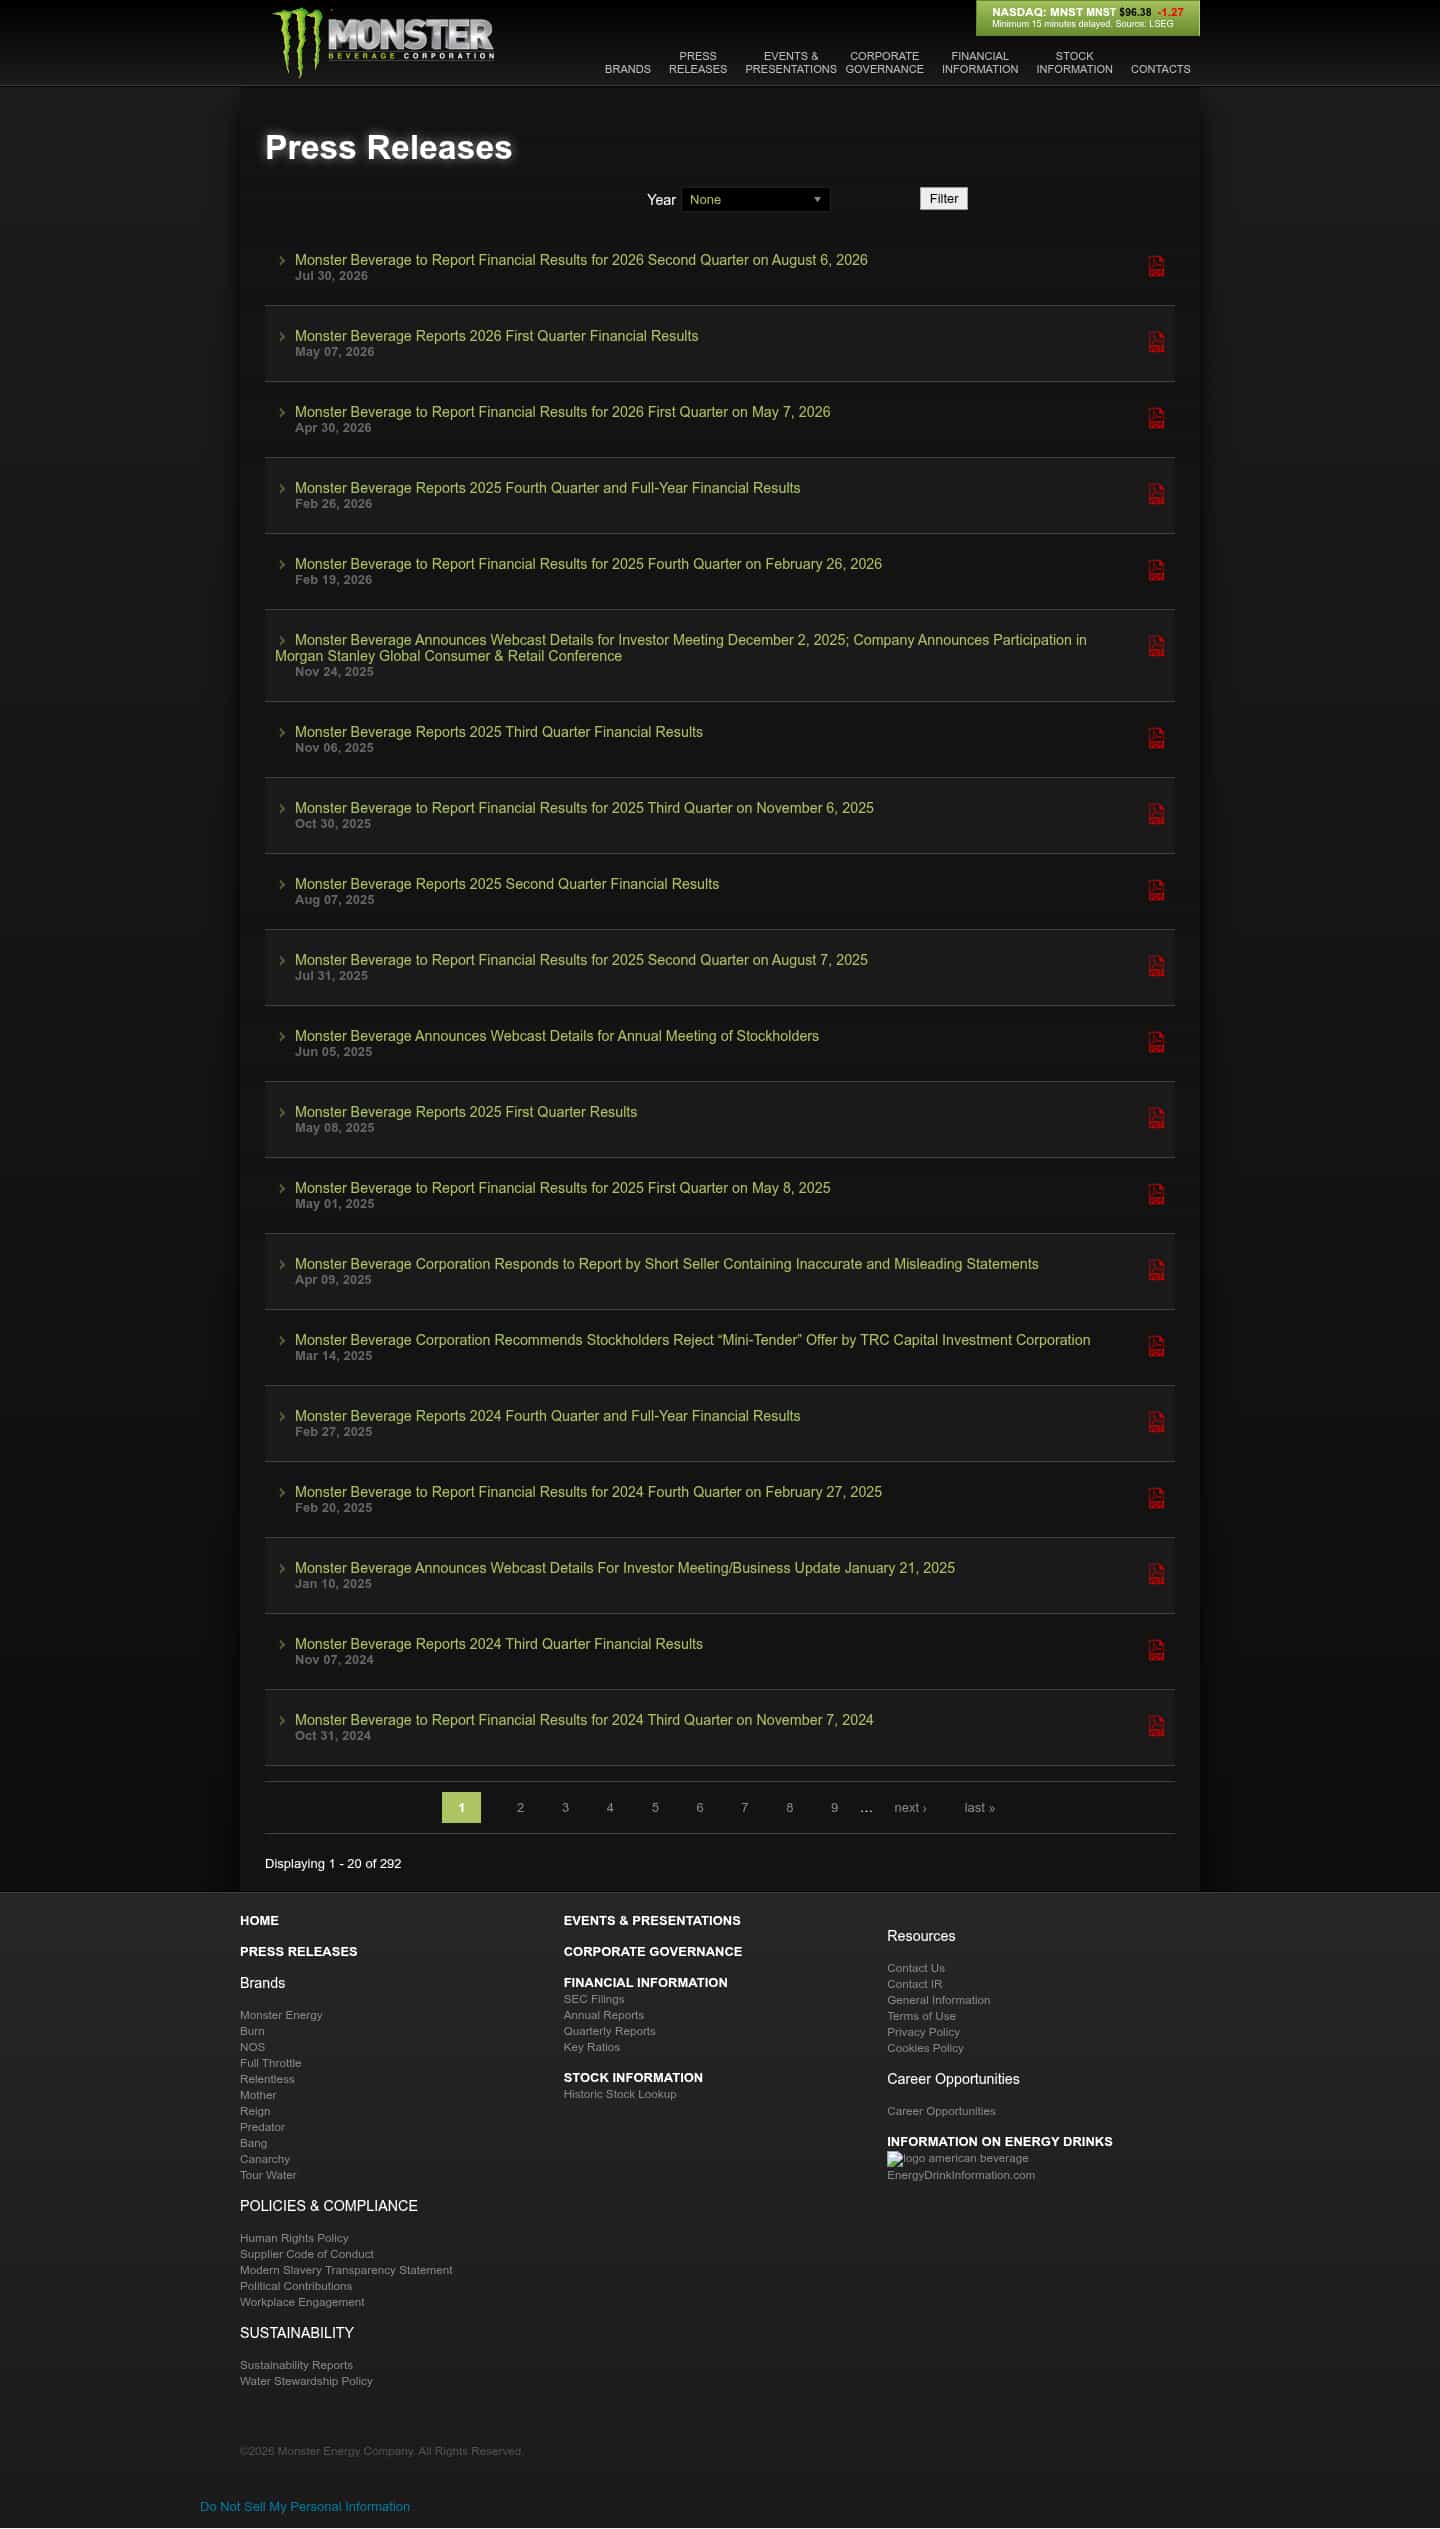The width and height of the screenshot is (1440, 2529).
Task: Open PDF for Feb 20, 2025 release
Action: [1156, 1498]
